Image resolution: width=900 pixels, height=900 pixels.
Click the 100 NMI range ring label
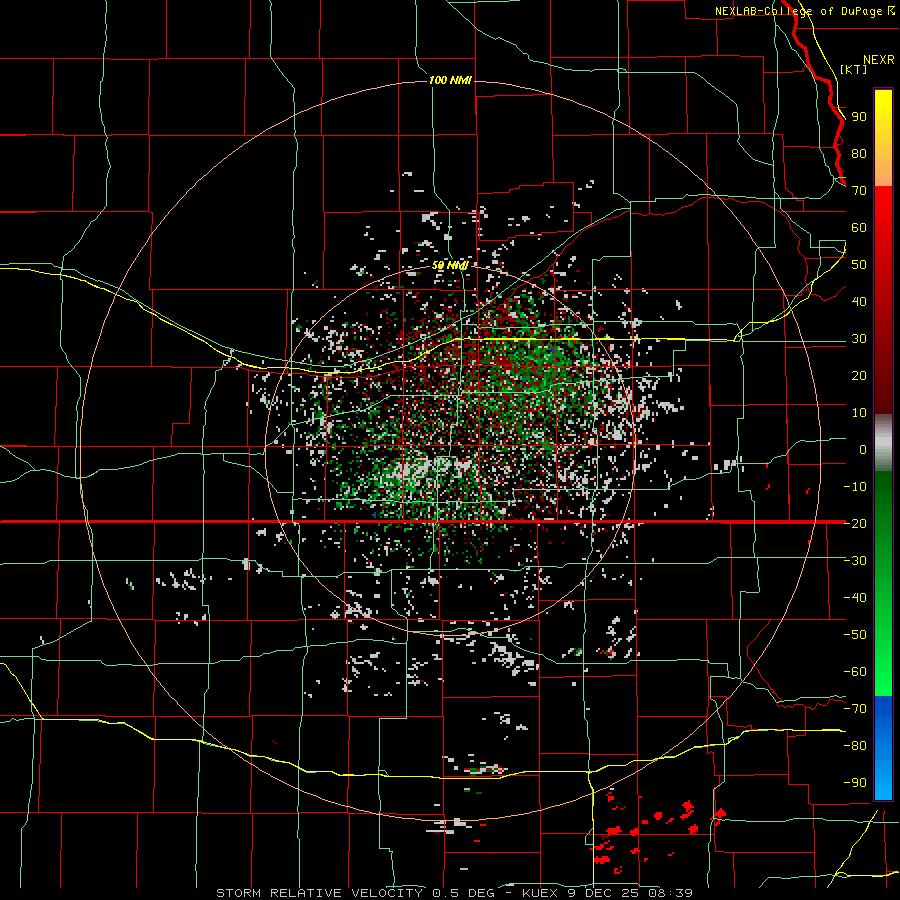pyautogui.click(x=450, y=80)
